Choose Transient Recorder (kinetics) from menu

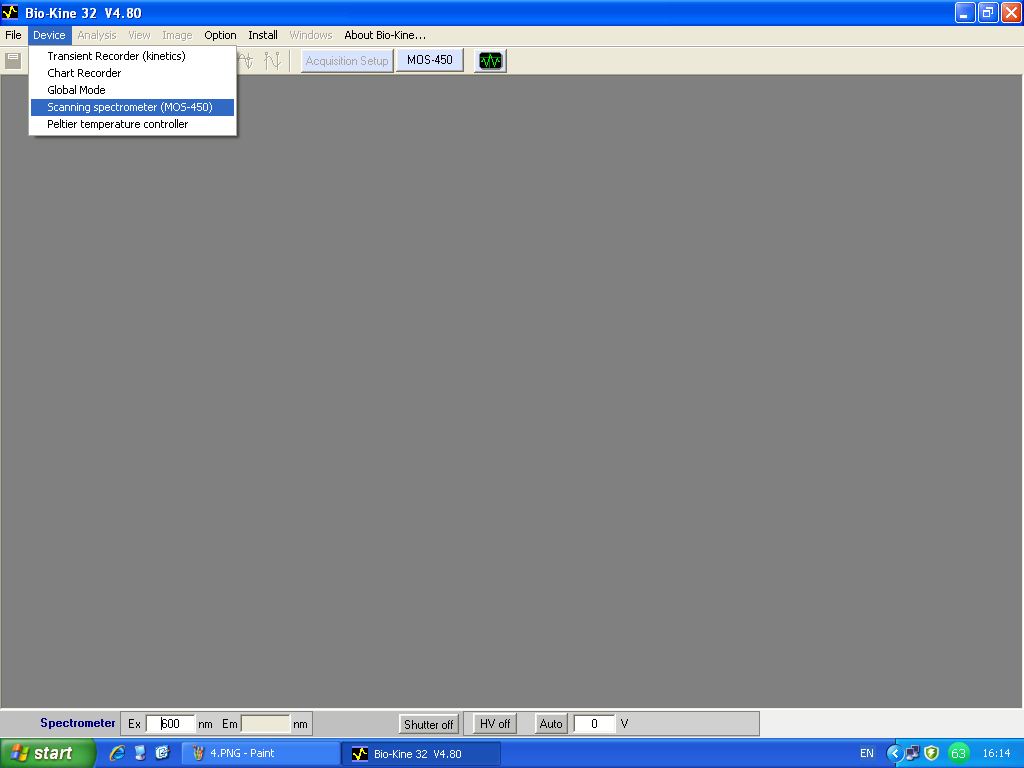click(x=116, y=56)
